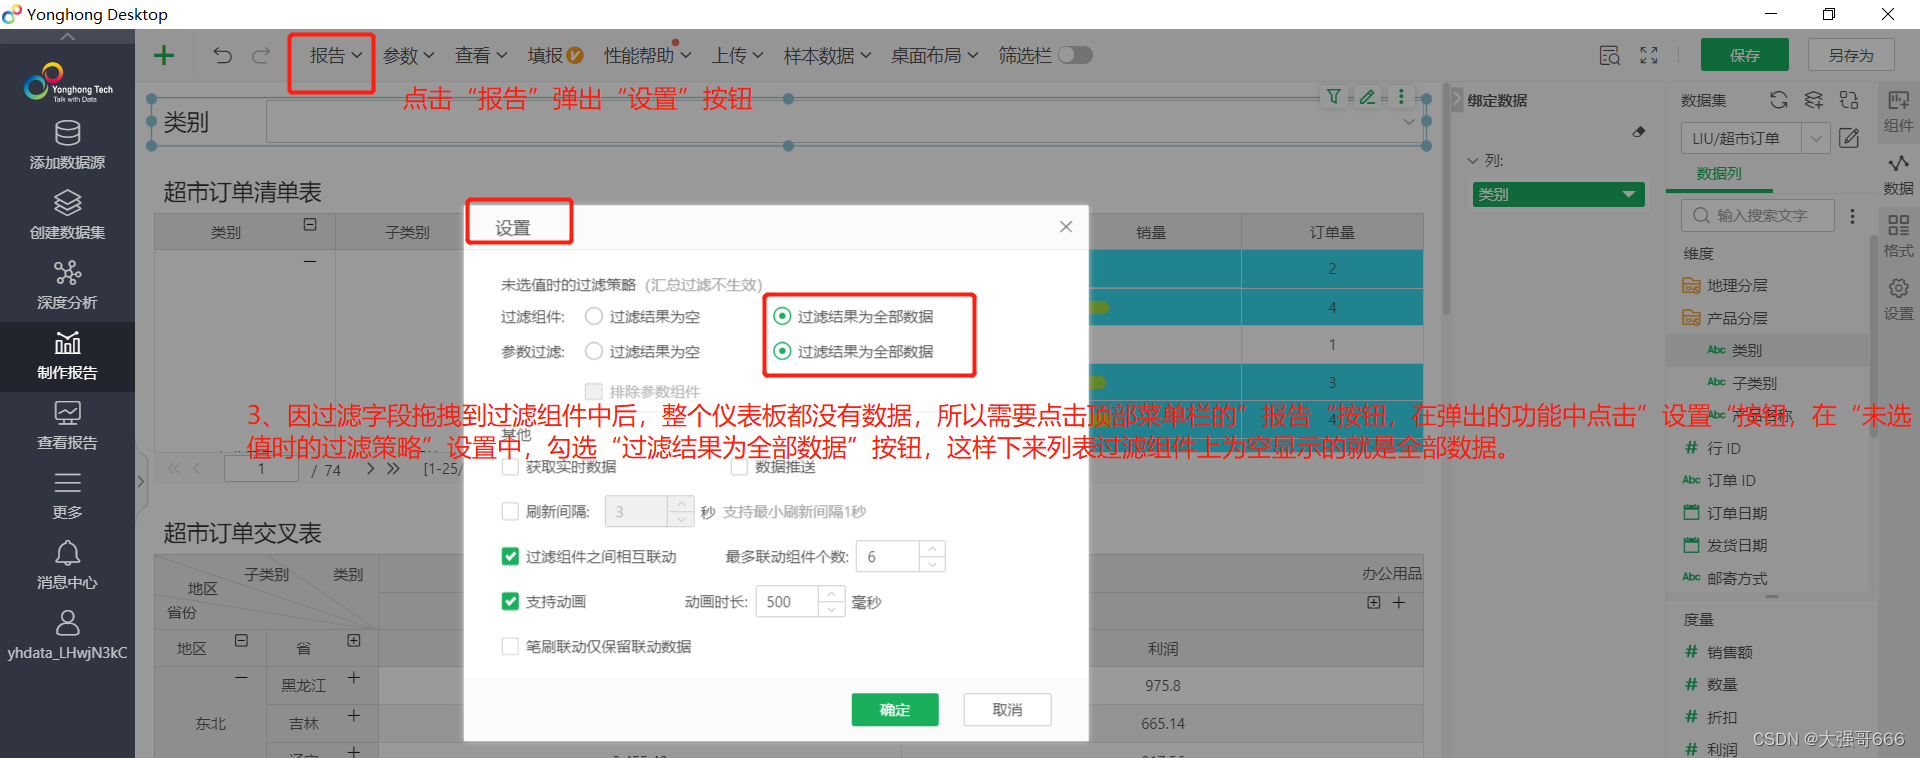
Task: Refresh the dataset with the refresh icon
Action: coord(1778,100)
